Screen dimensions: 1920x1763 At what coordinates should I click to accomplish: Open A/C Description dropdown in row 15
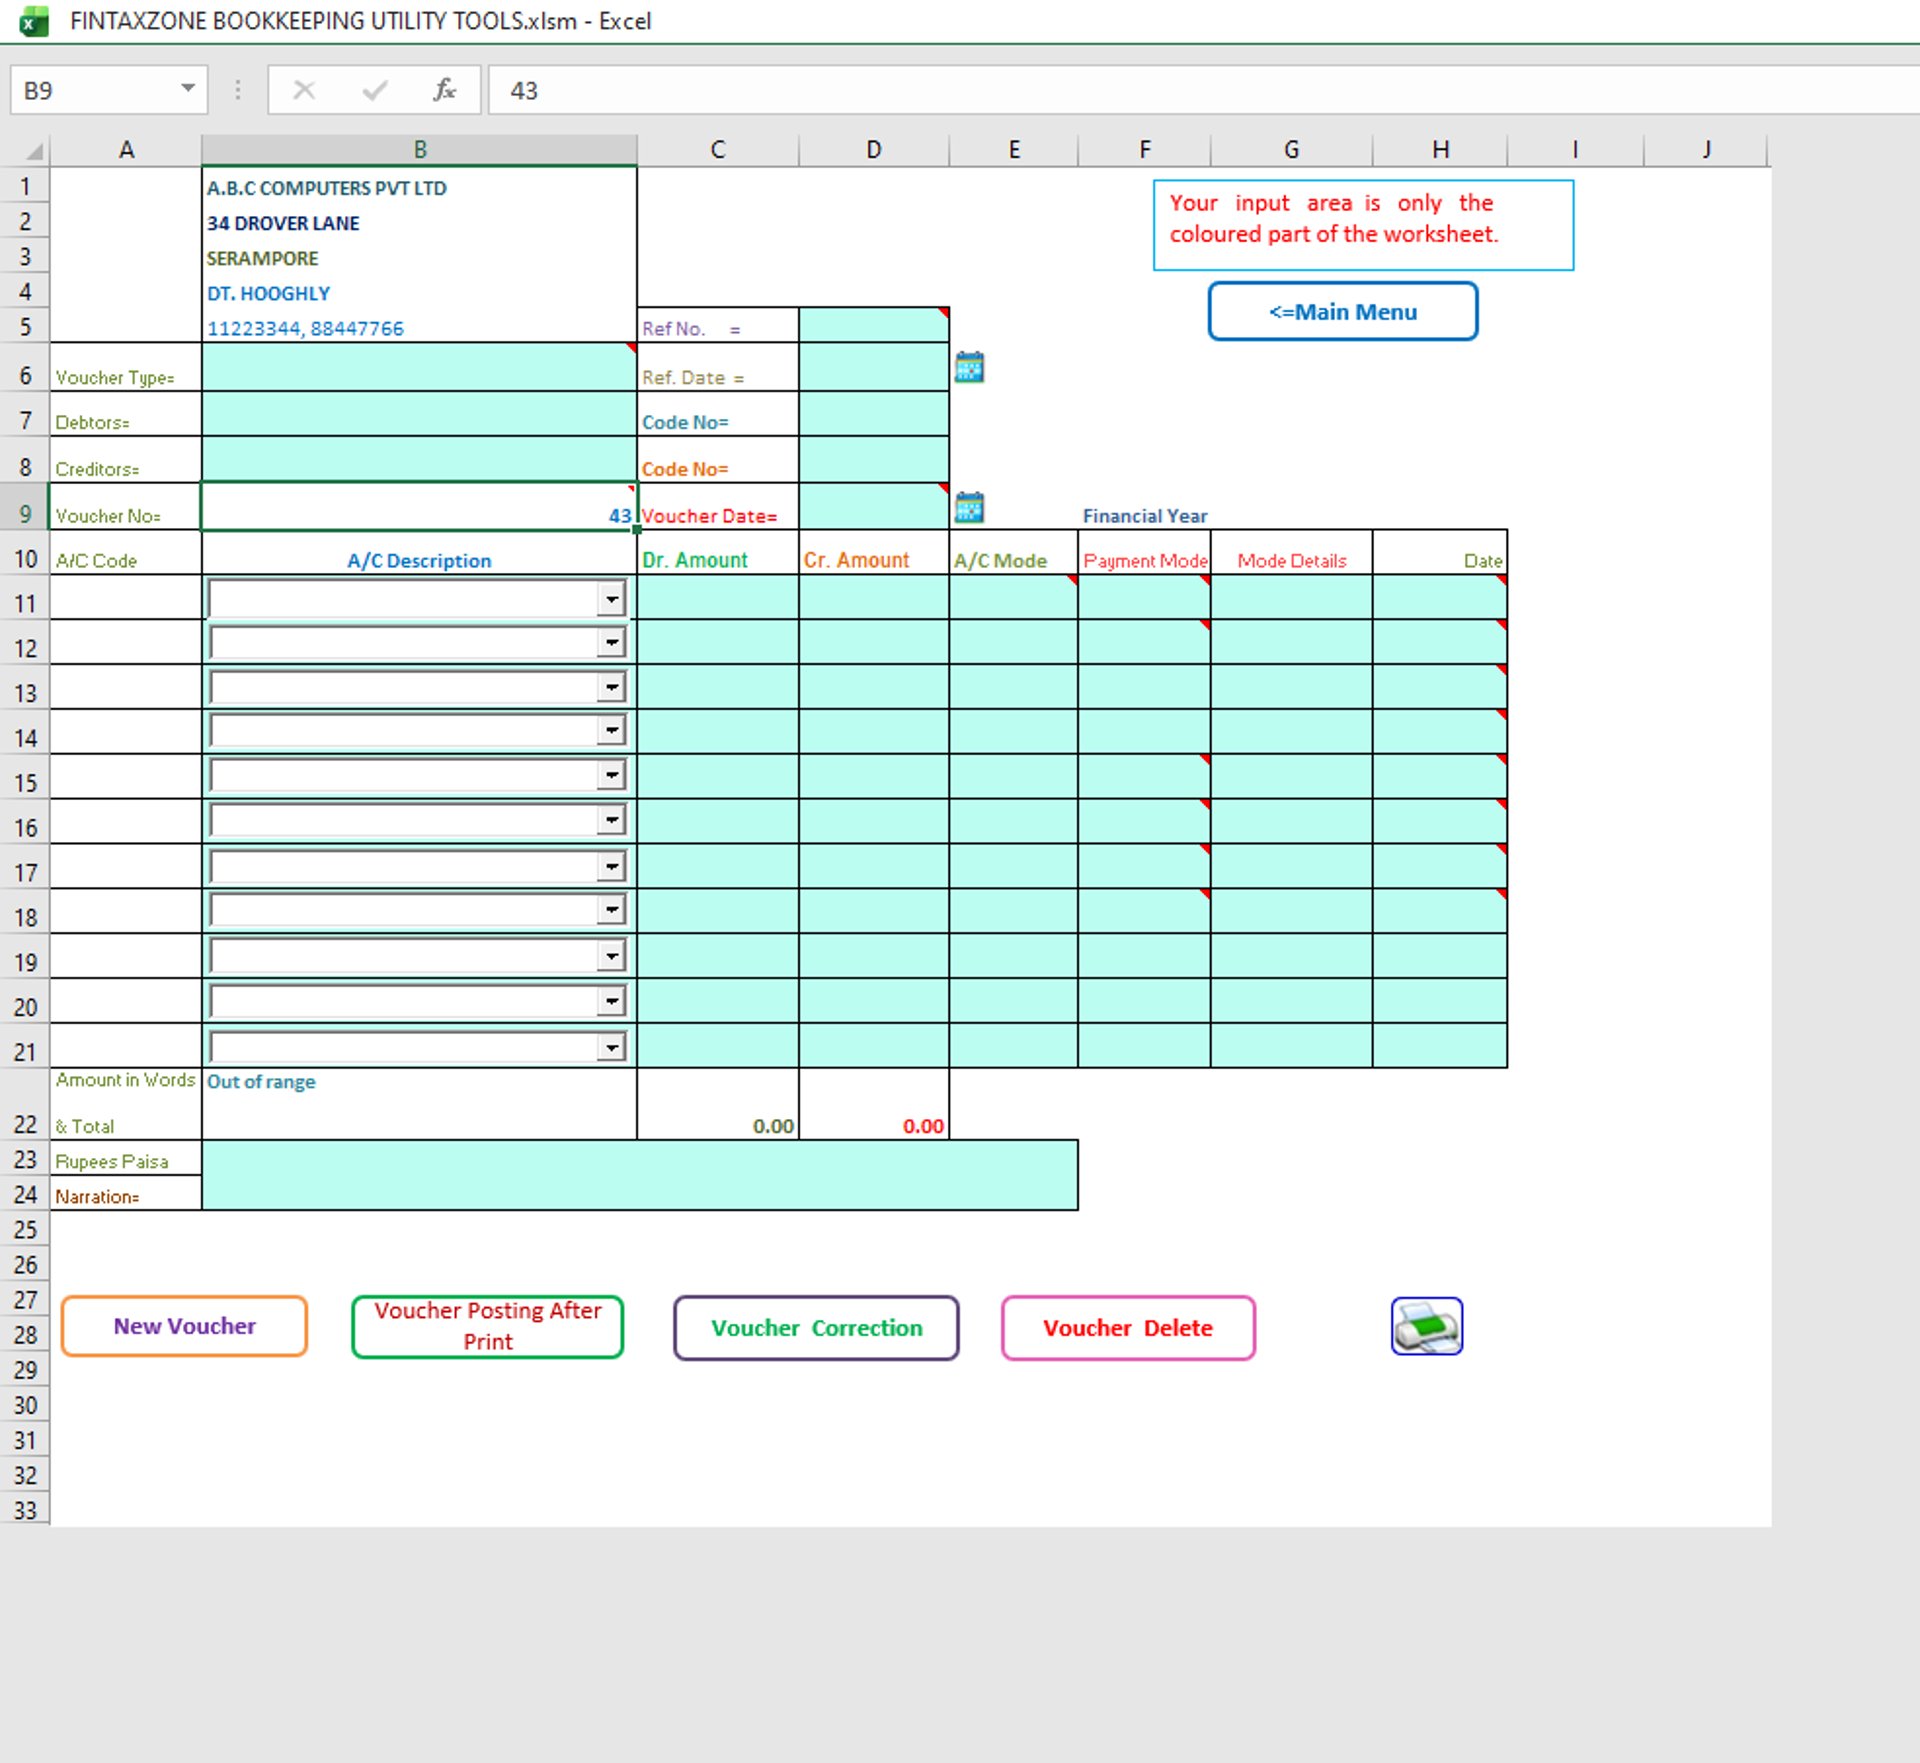click(x=611, y=775)
